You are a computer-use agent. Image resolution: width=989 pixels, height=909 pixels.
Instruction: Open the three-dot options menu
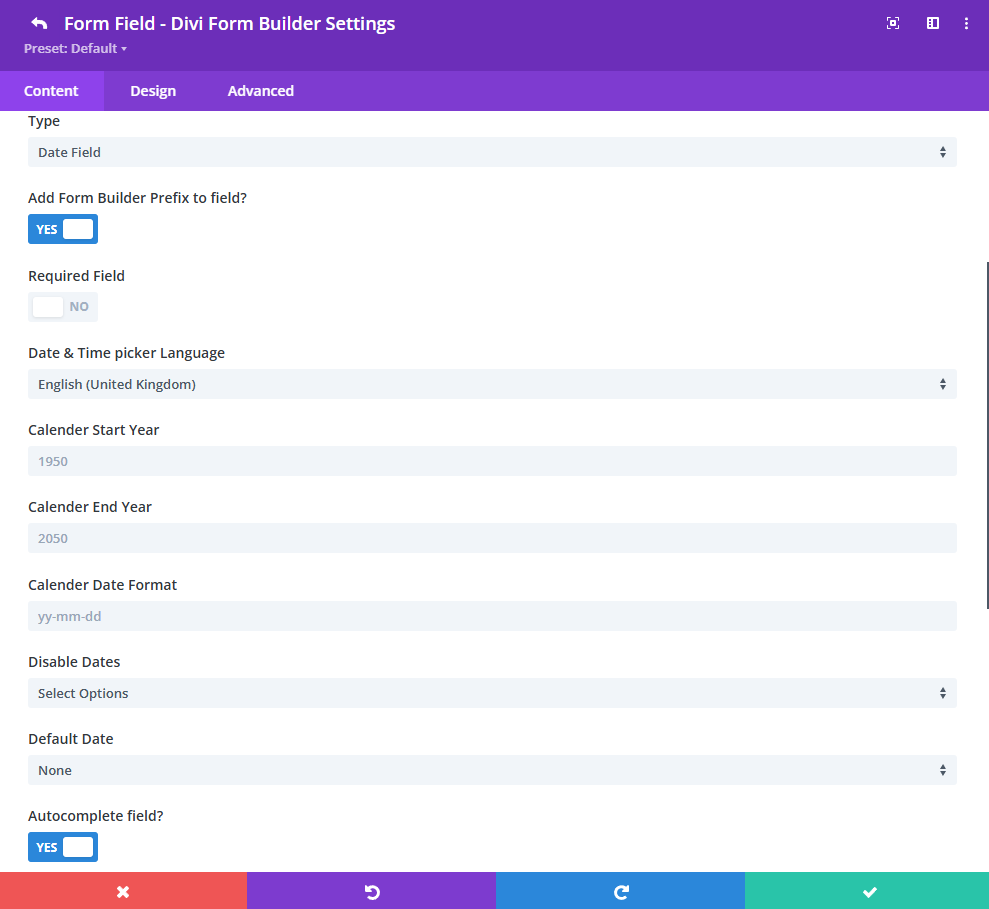point(966,23)
